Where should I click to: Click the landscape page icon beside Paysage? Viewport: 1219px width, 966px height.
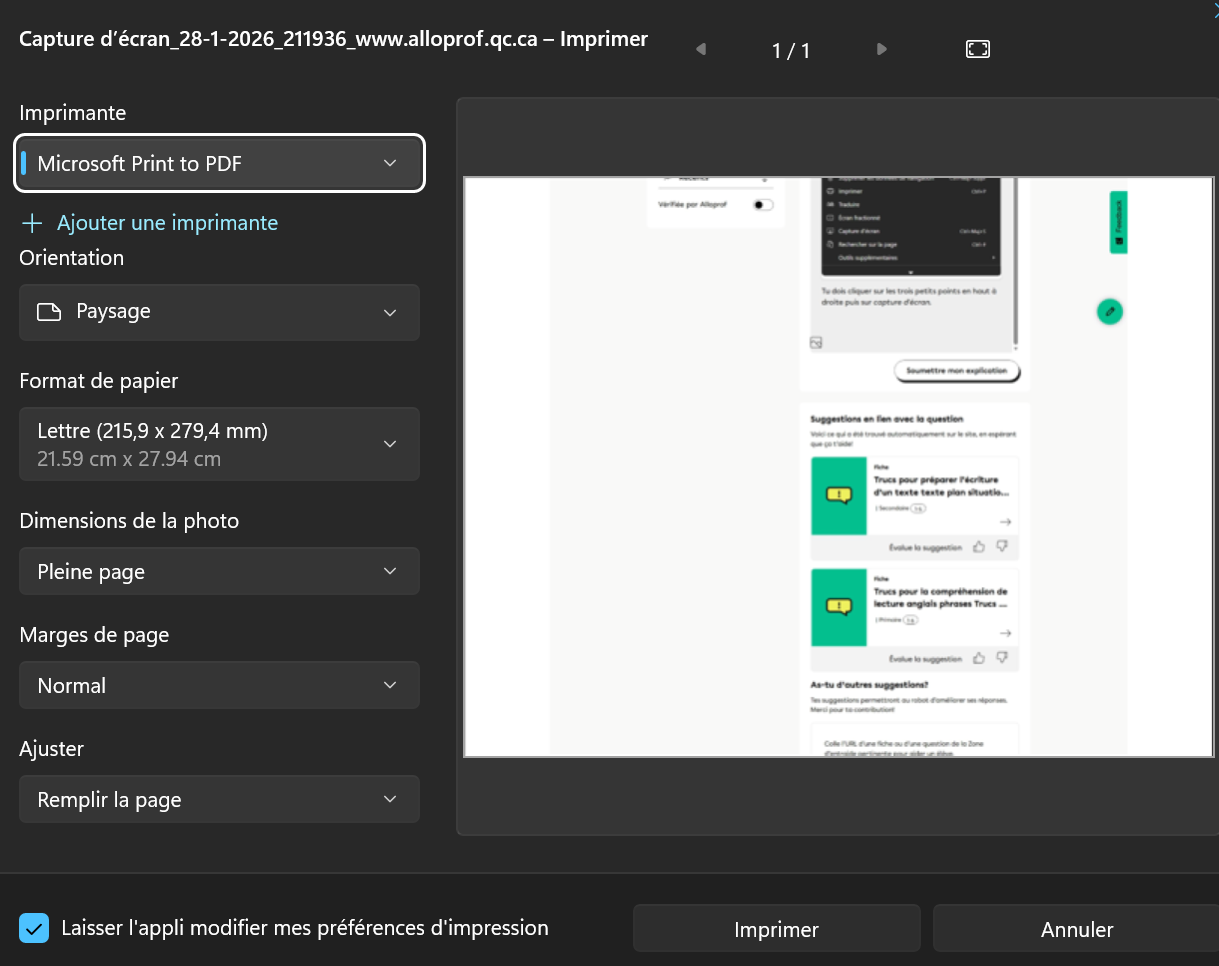(x=49, y=312)
